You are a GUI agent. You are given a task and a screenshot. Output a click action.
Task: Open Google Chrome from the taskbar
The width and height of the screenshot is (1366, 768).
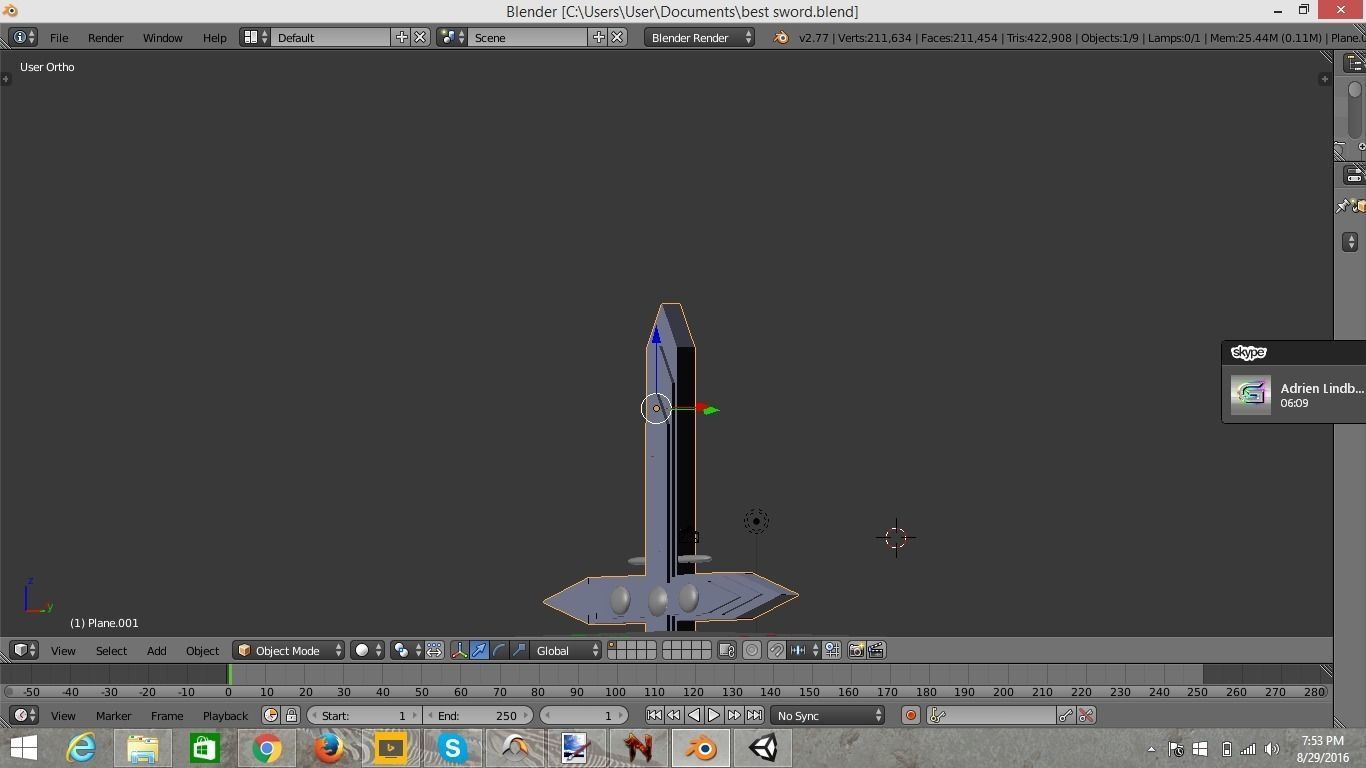click(x=266, y=748)
